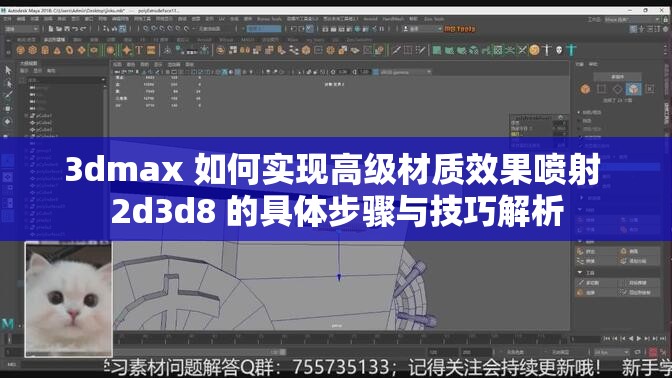Create a polygon torus from the shelf
The height and width of the screenshot is (378, 672).
click(69, 50)
